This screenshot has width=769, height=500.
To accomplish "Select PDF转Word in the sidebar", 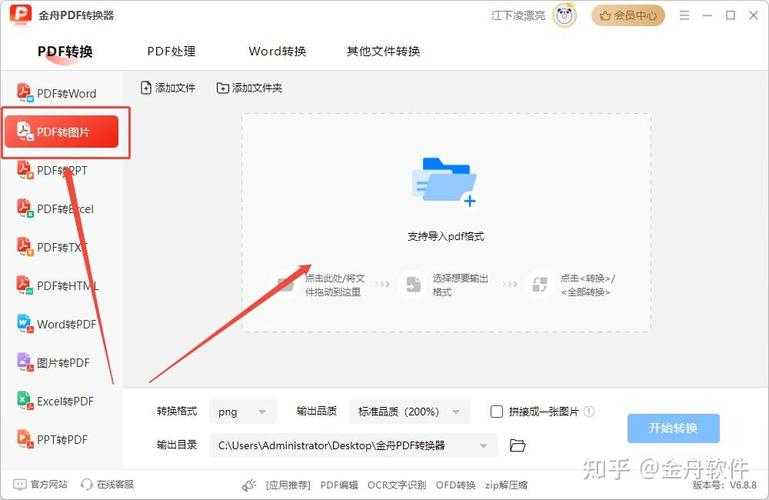I will pyautogui.click(x=60, y=93).
